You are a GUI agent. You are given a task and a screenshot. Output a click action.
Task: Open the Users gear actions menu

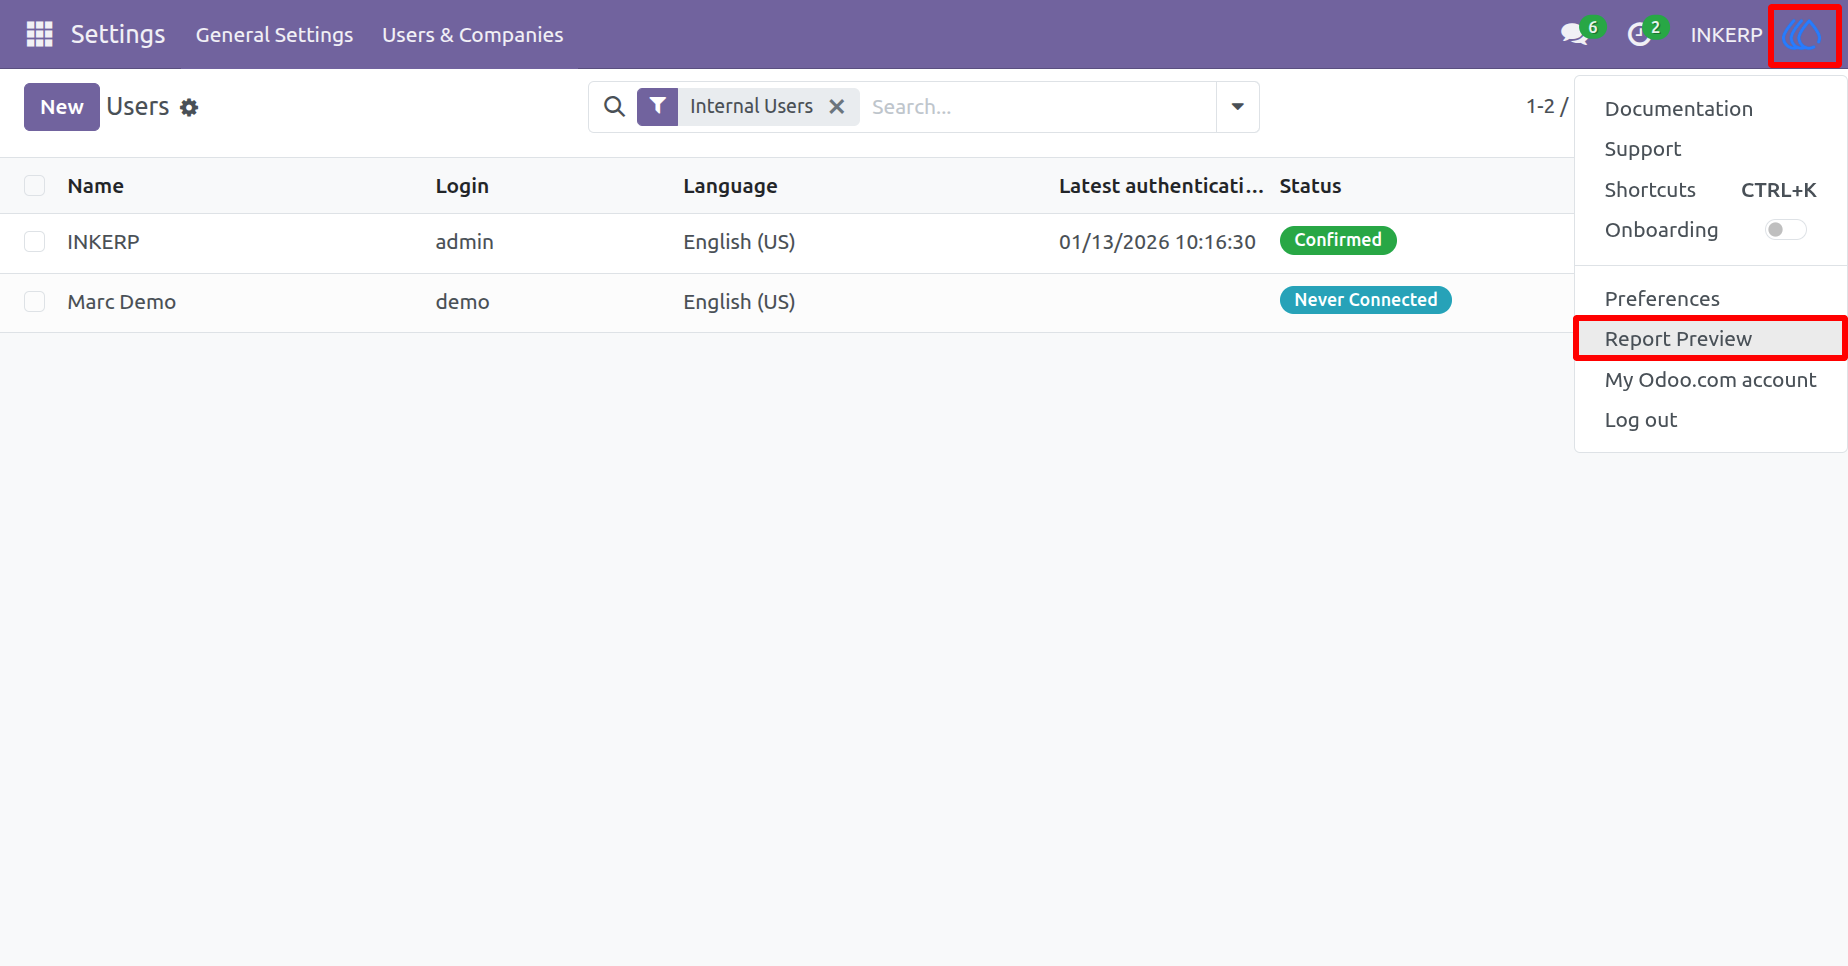click(x=189, y=107)
